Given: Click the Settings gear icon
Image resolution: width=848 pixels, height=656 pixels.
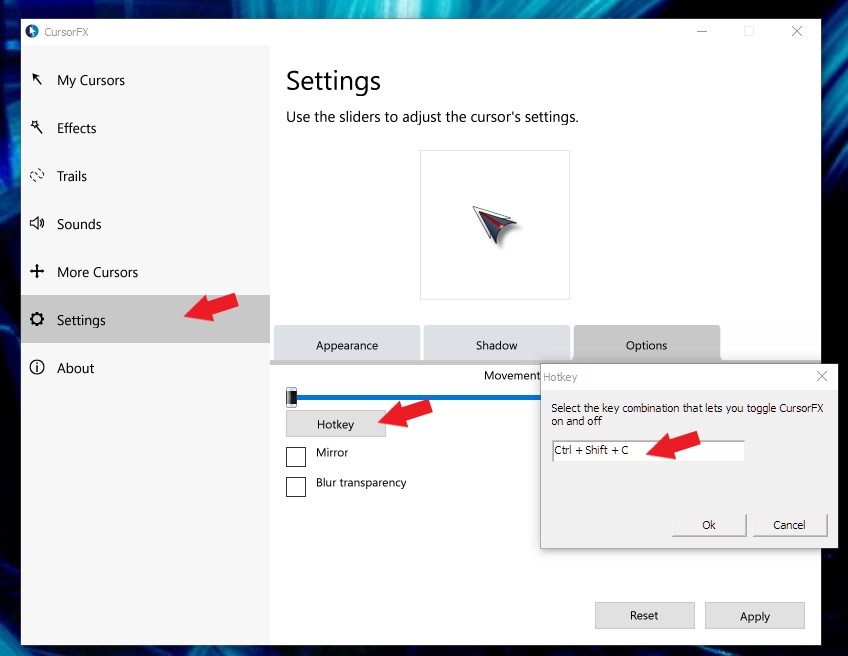Looking at the screenshot, I should [37, 320].
